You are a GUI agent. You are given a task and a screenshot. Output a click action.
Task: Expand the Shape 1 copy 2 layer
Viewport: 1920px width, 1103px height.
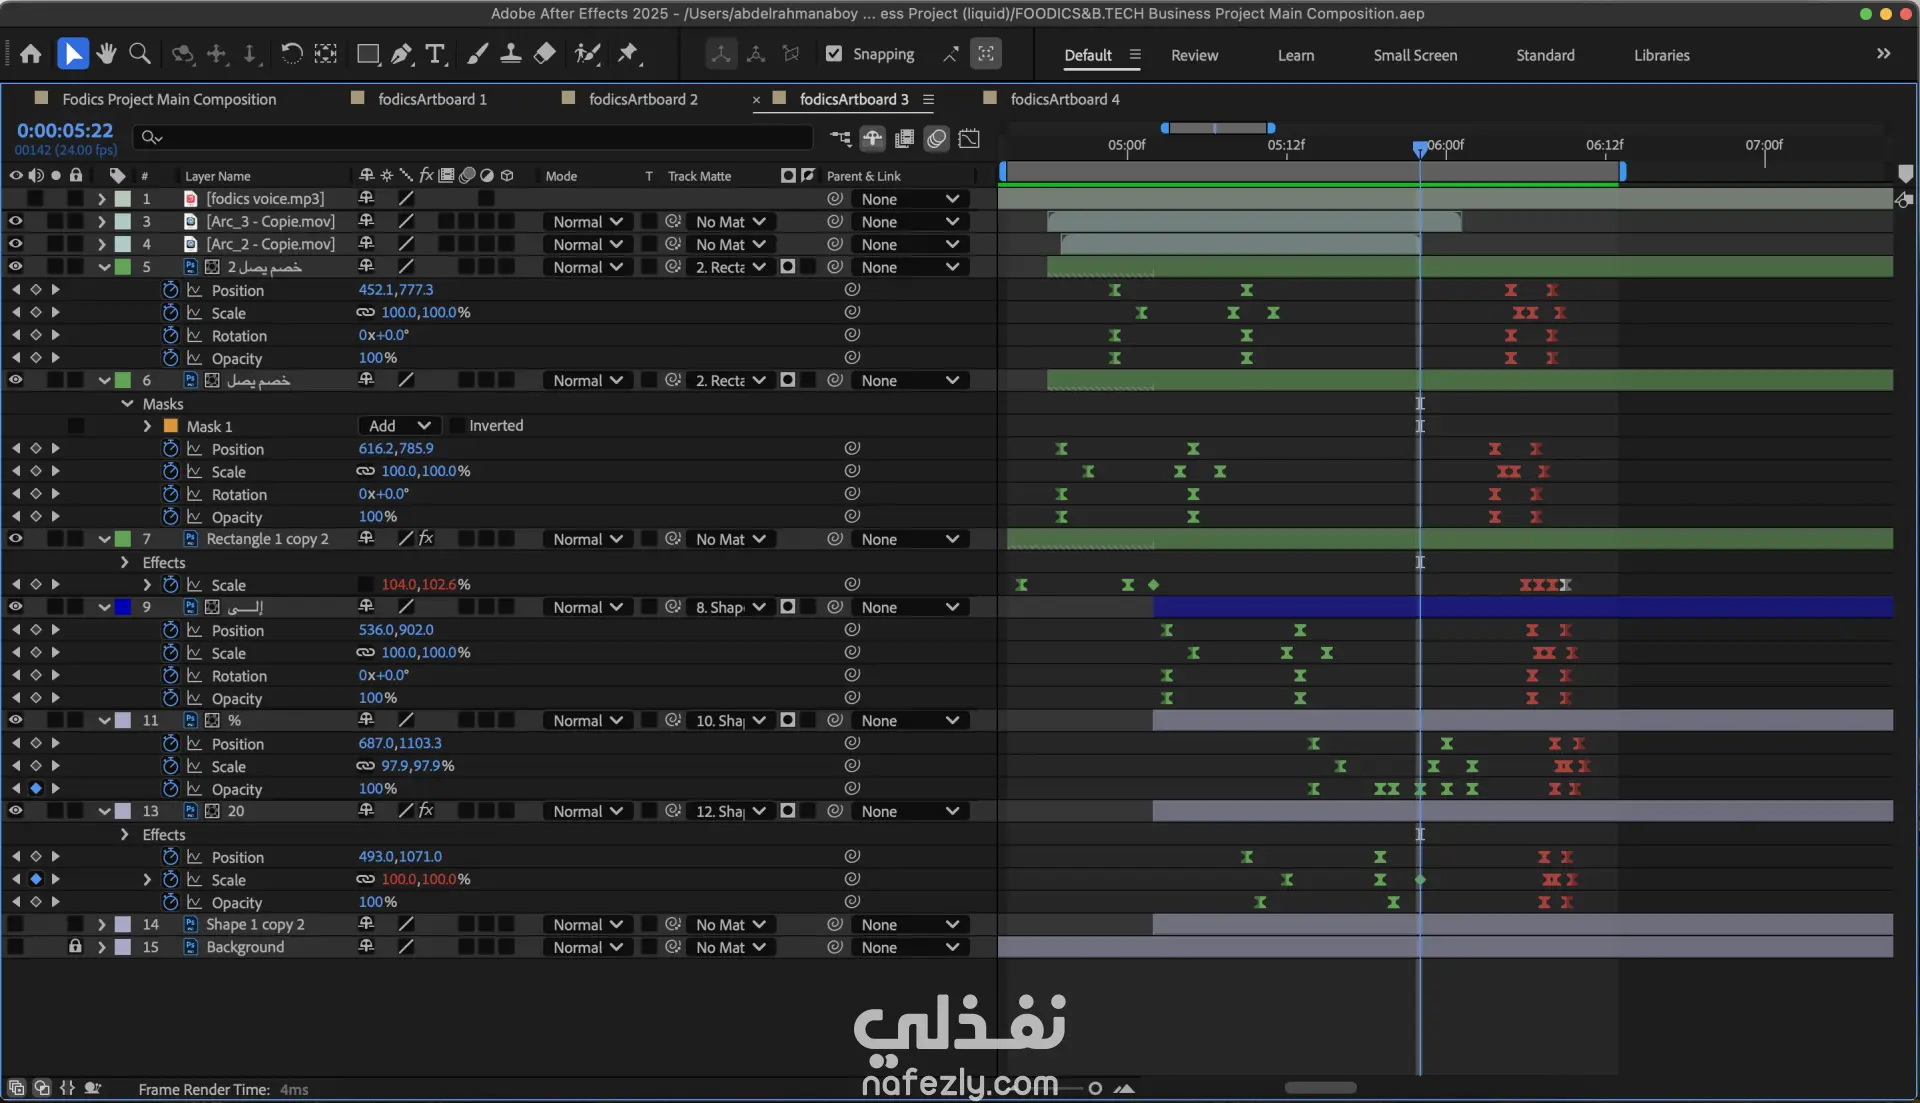point(101,925)
